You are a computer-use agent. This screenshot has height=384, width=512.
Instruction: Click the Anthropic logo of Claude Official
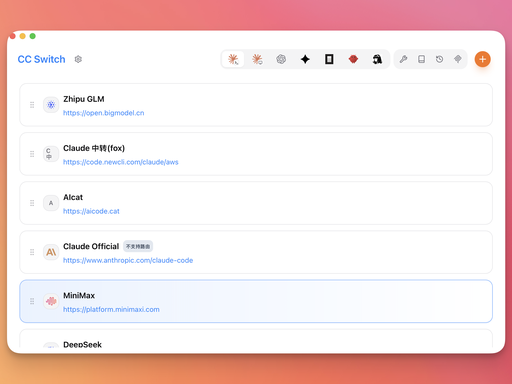point(51,252)
